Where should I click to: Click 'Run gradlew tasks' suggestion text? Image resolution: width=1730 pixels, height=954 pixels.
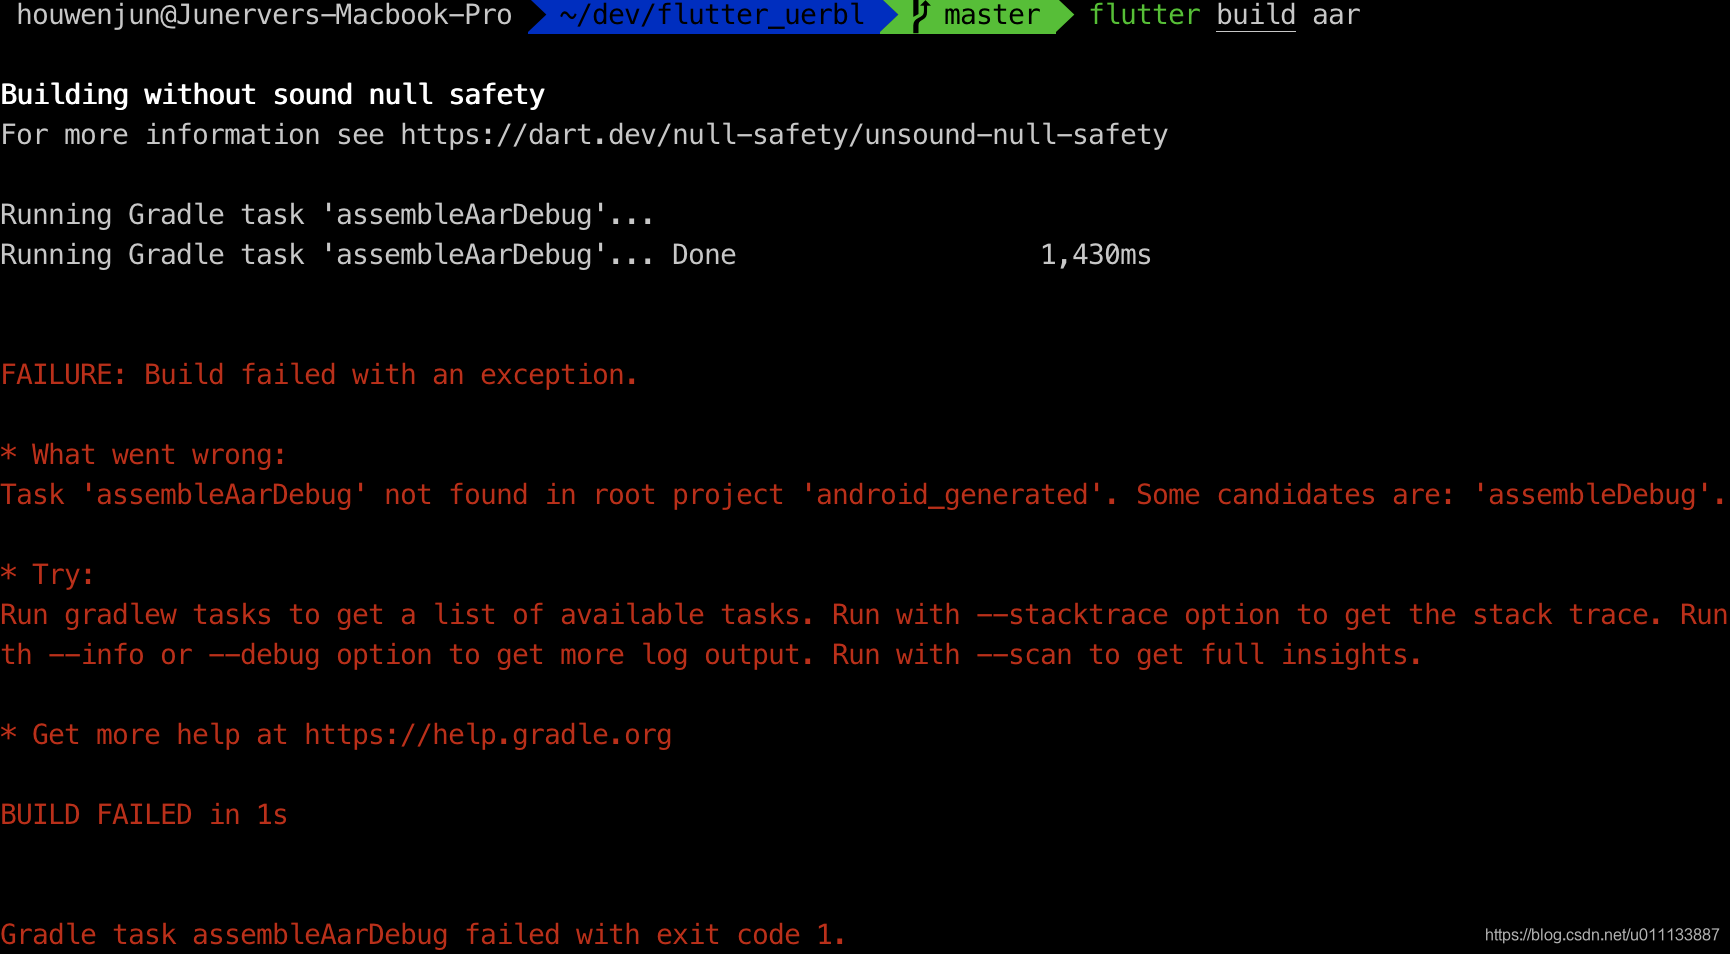point(136,615)
